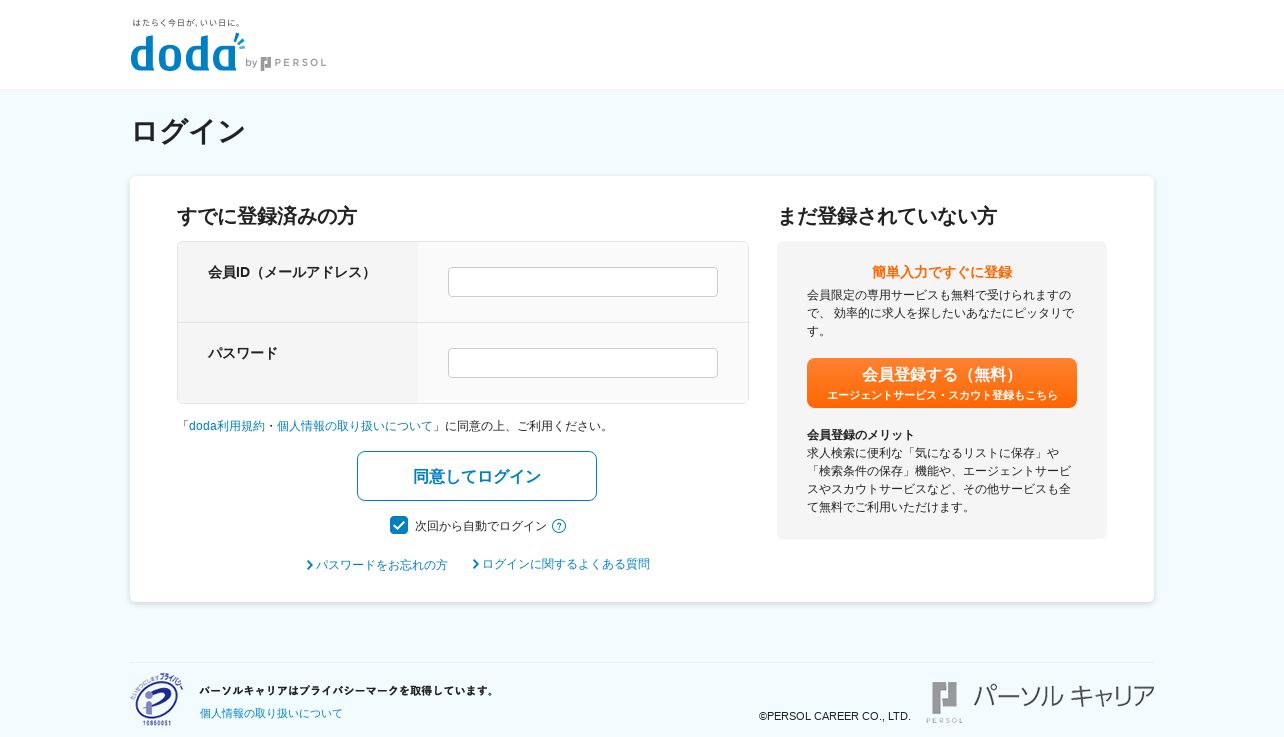Toggle the 次回から自動でログイン checkbox
The width and height of the screenshot is (1284, 737).
pyautogui.click(x=399, y=525)
